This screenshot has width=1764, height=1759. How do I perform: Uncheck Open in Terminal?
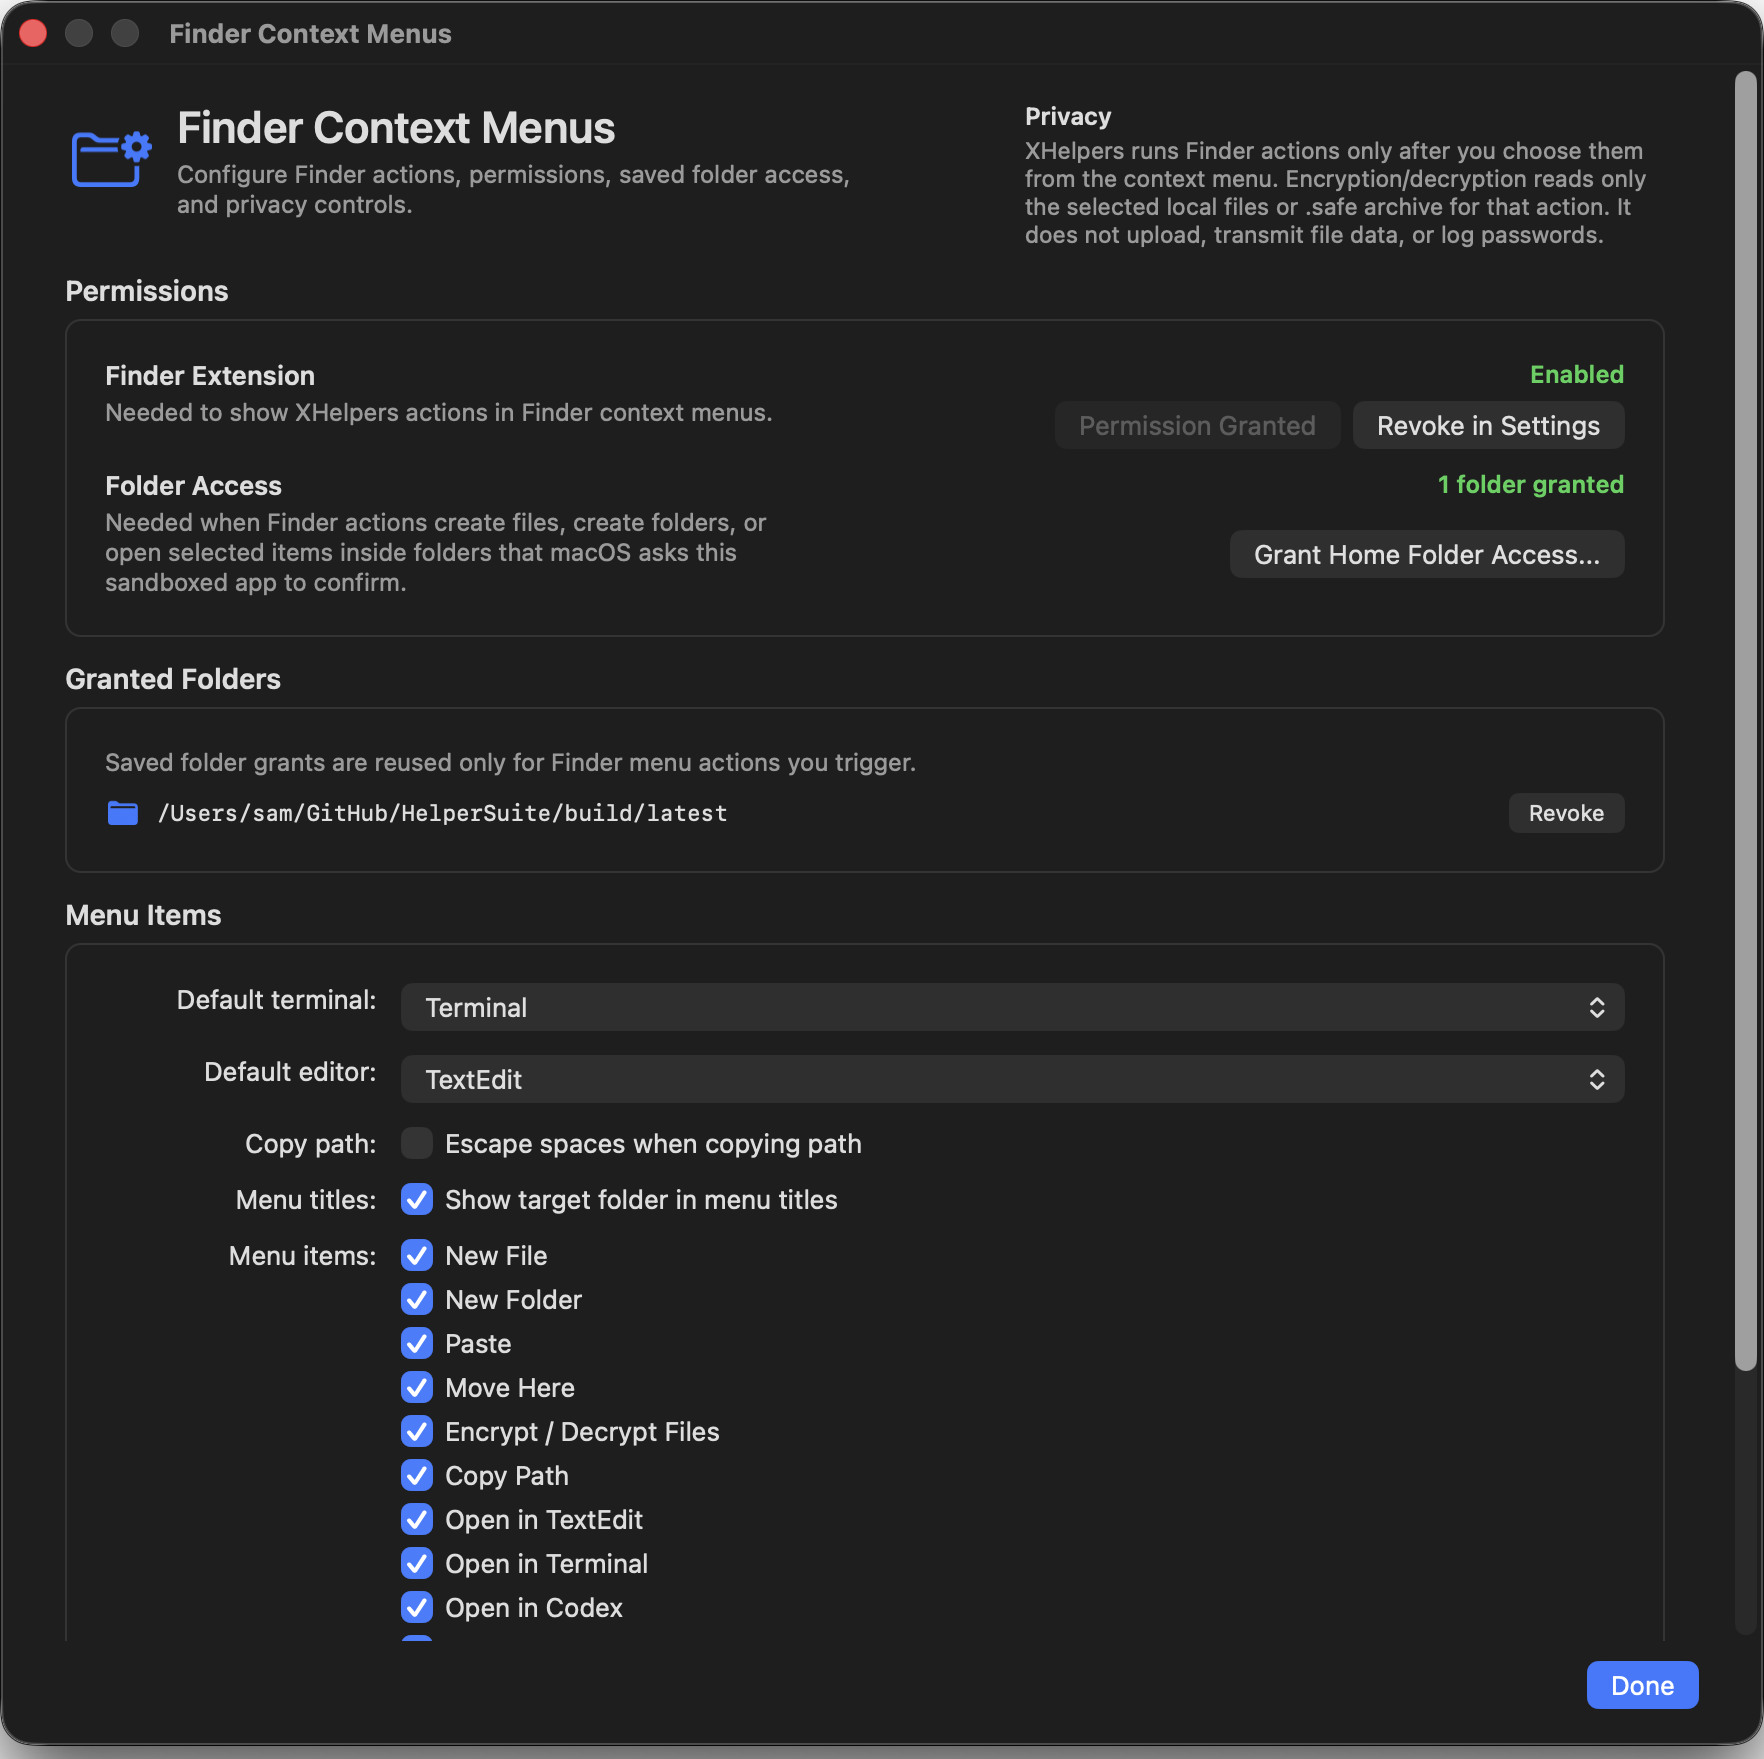click(x=417, y=1563)
